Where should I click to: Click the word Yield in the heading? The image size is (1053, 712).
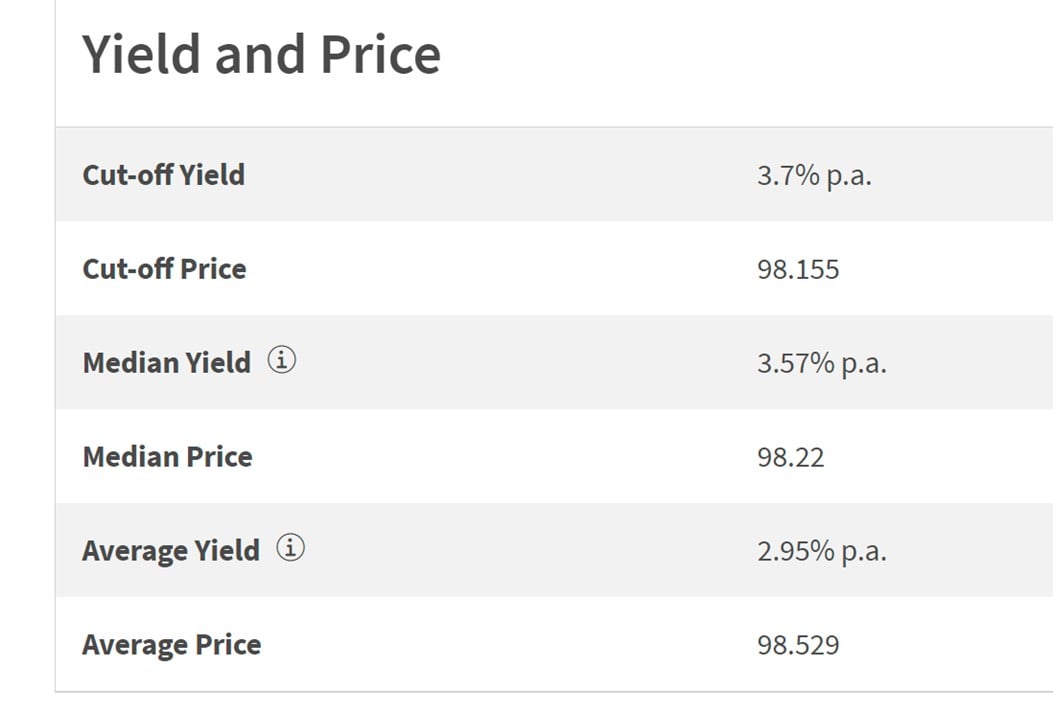coord(142,54)
